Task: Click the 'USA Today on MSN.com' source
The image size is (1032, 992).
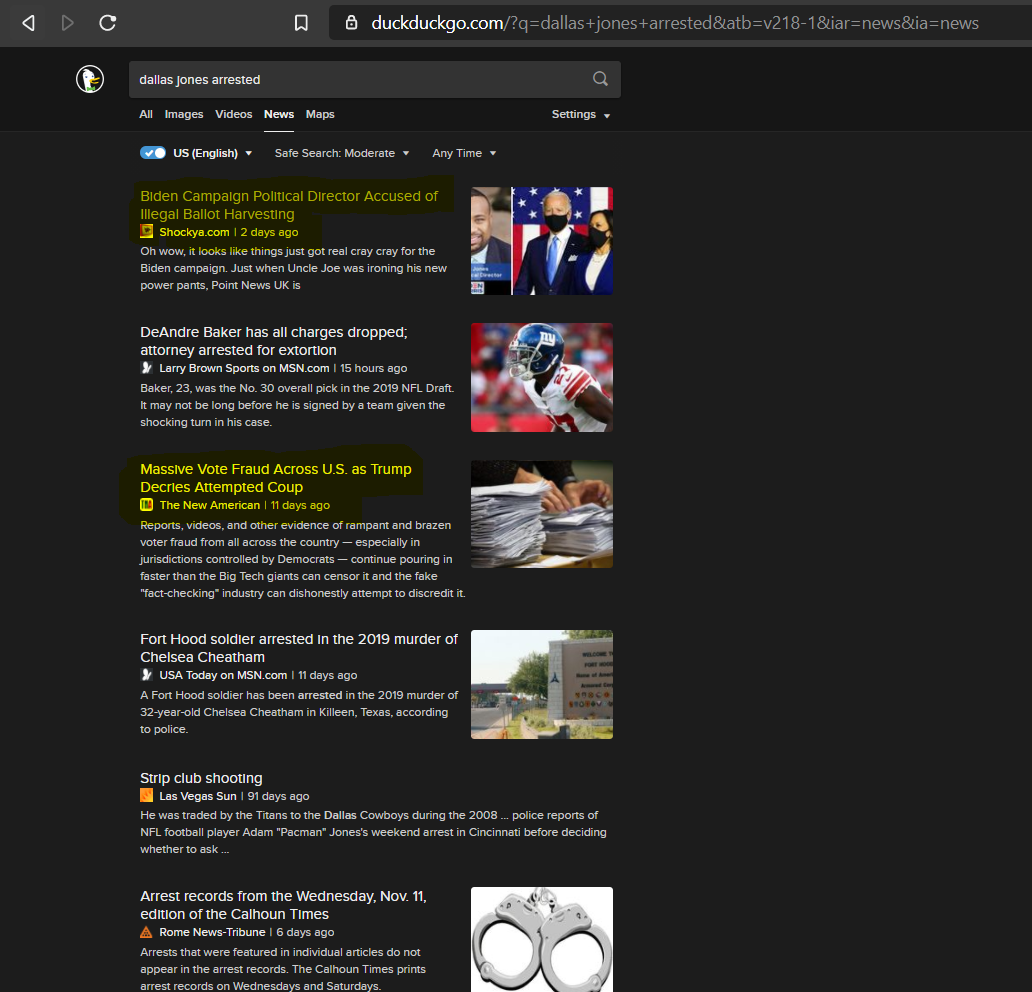Action: pyautogui.click(x=223, y=675)
